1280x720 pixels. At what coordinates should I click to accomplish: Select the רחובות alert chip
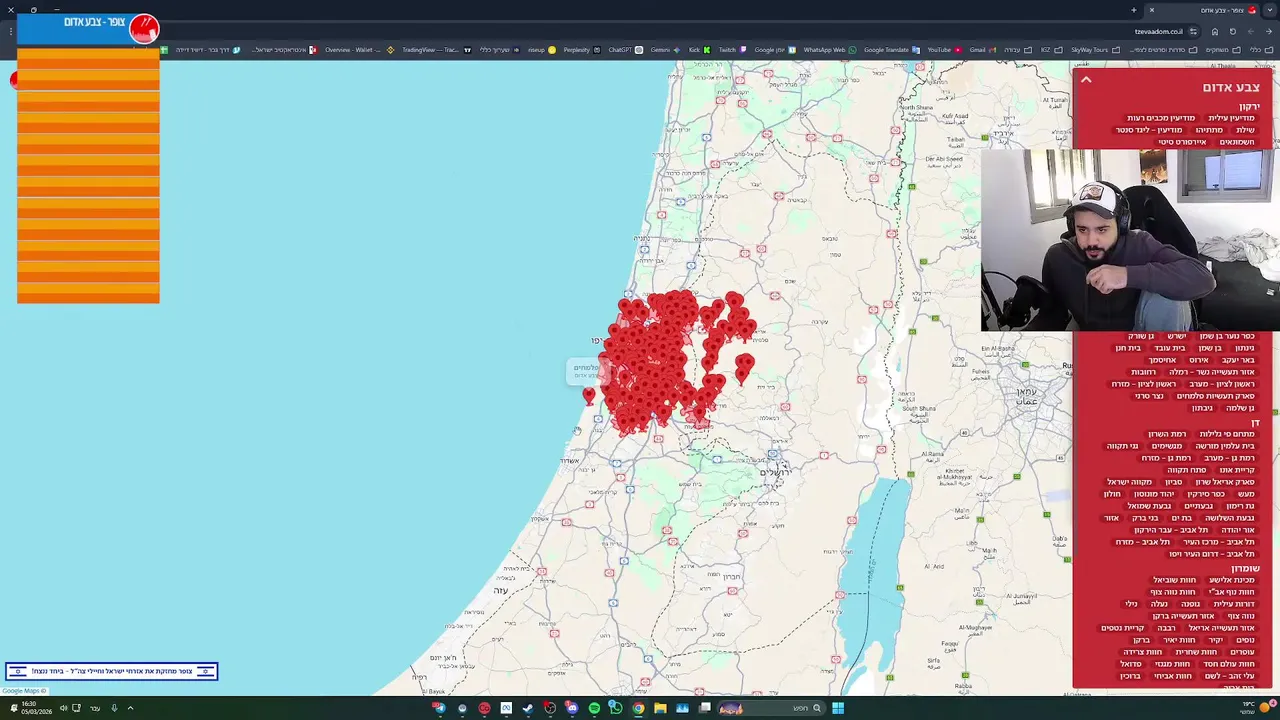(1143, 372)
